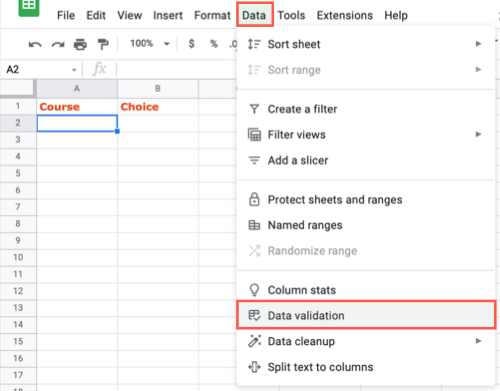
Task: Click the lightbulb icon for Column stats
Action: tap(254, 290)
